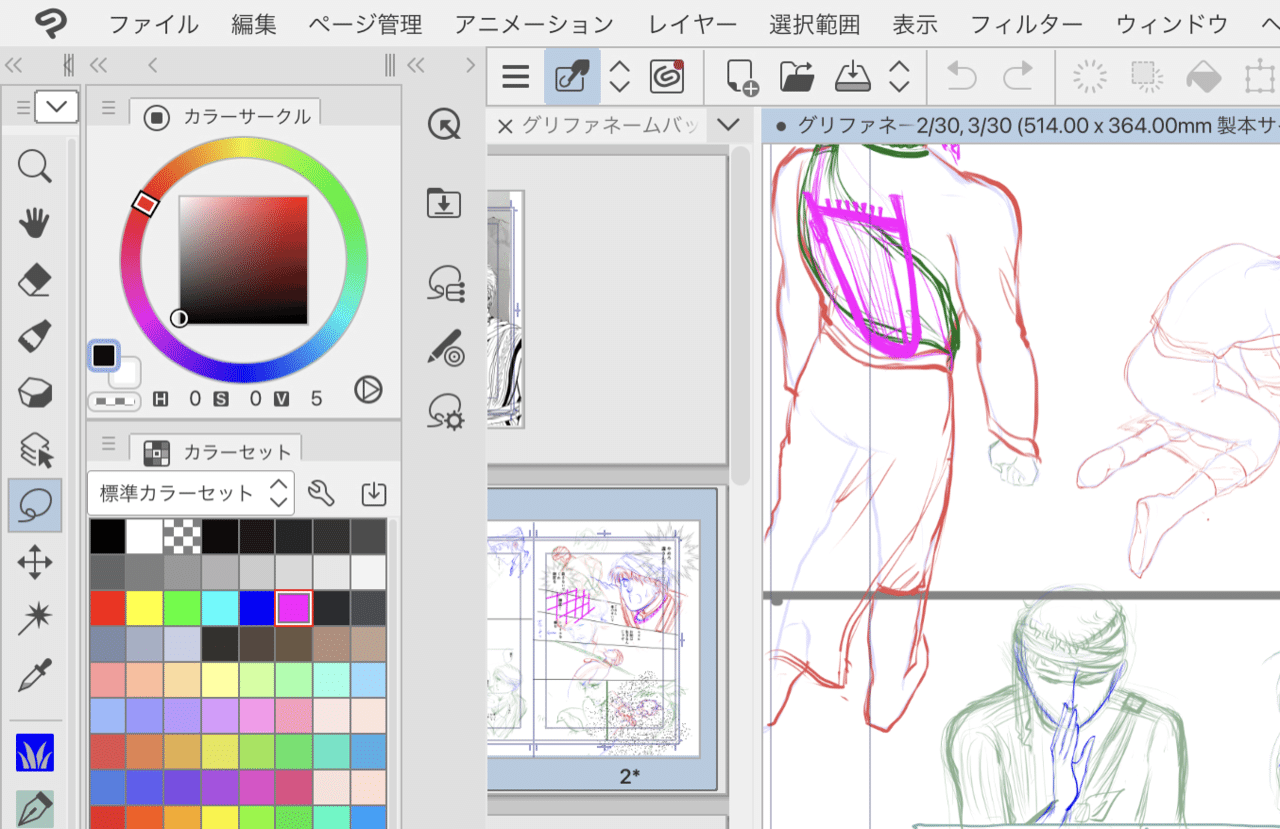The width and height of the screenshot is (1280, 829).
Task: Select the 3D object box tool
Action: click(35, 393)
